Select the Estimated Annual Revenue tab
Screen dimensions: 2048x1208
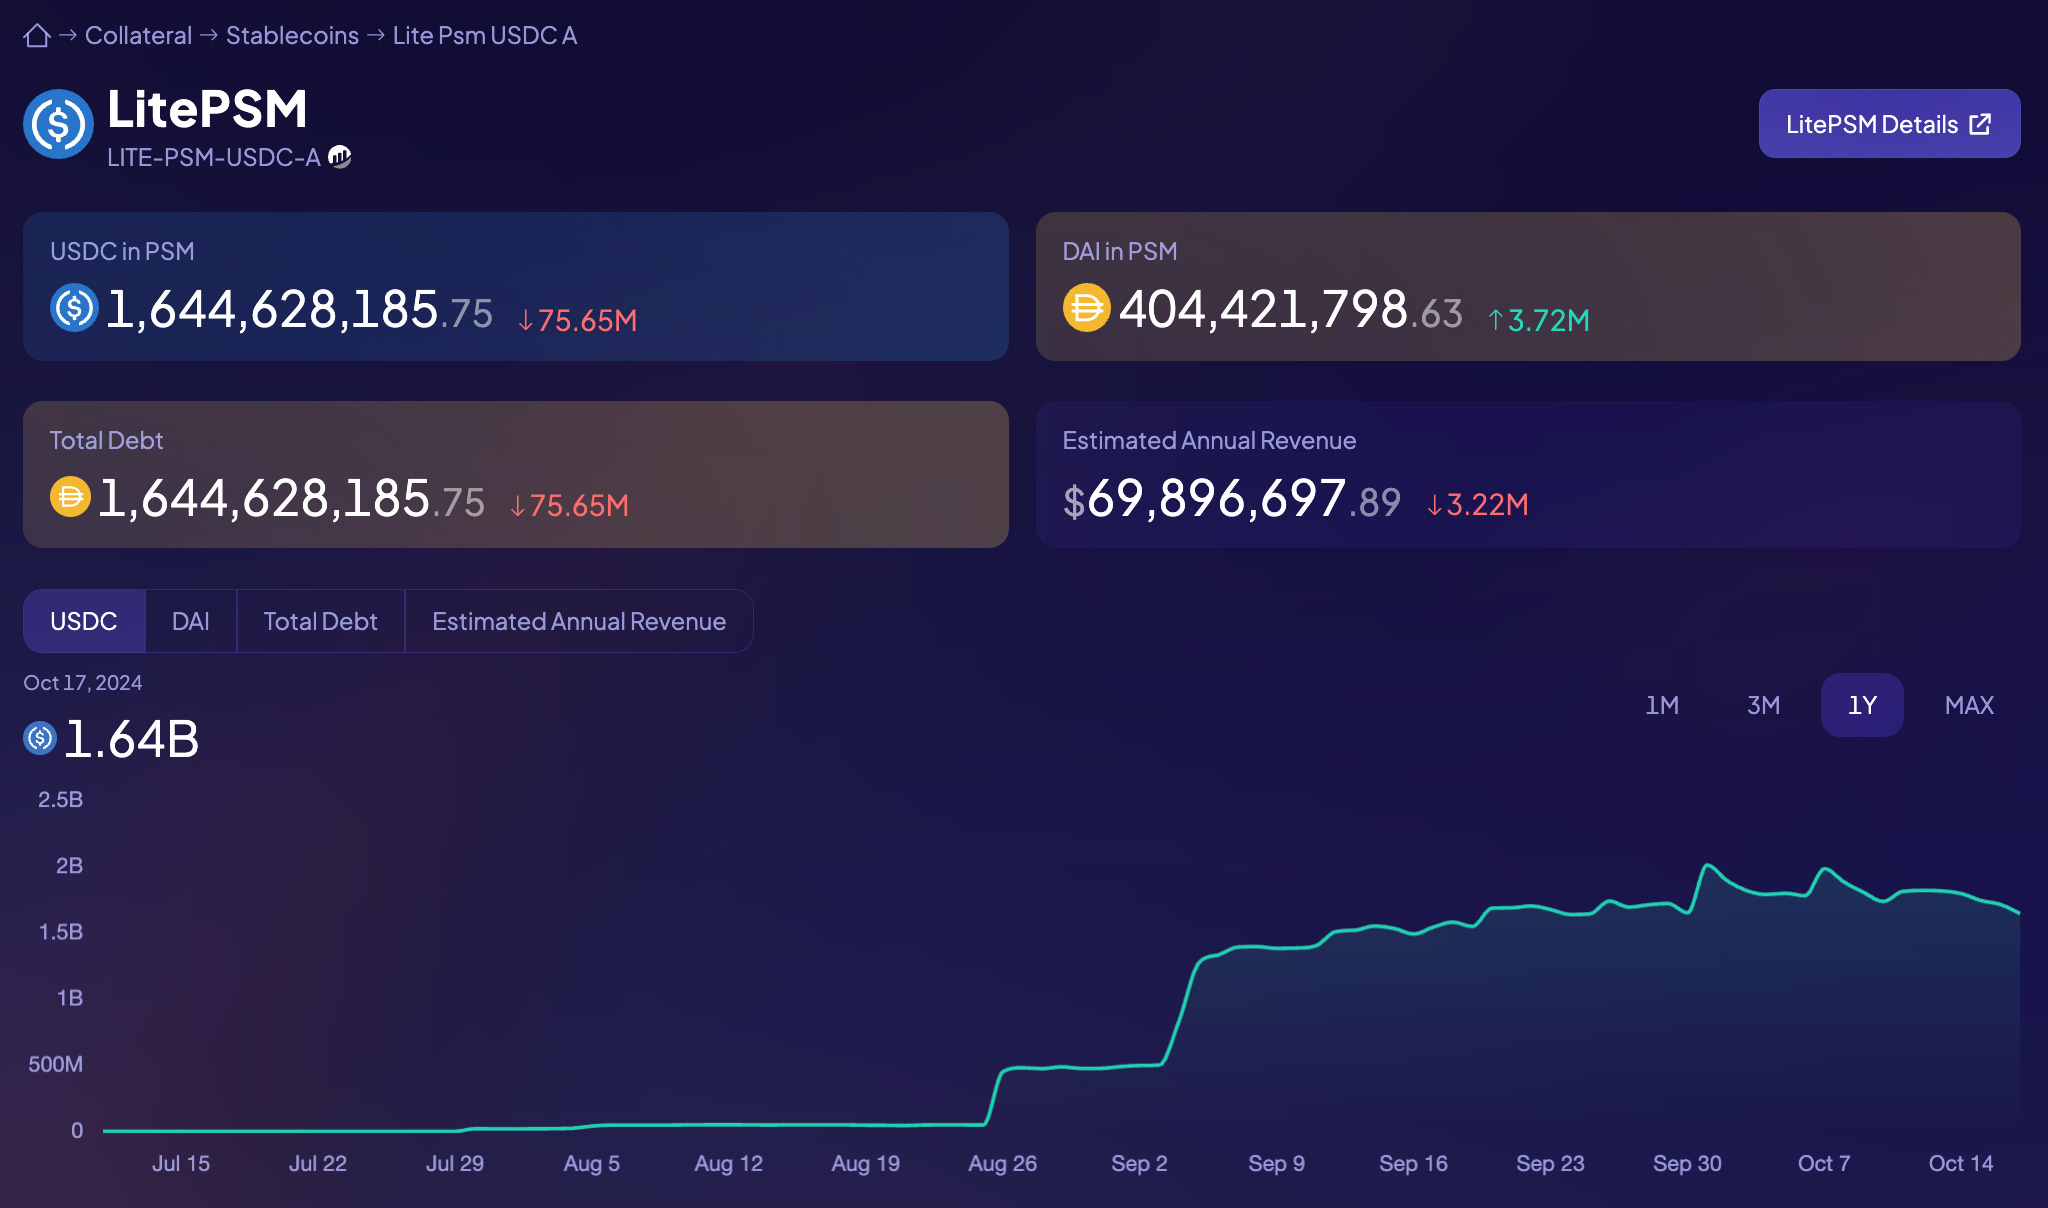tap(578, 620)
